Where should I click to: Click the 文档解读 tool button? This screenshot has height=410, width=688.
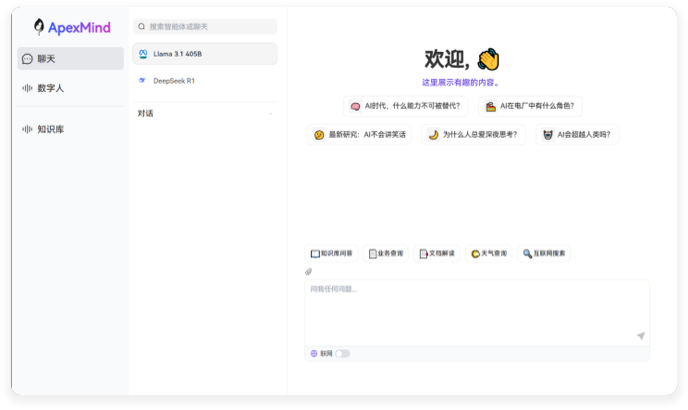(437, 254)
